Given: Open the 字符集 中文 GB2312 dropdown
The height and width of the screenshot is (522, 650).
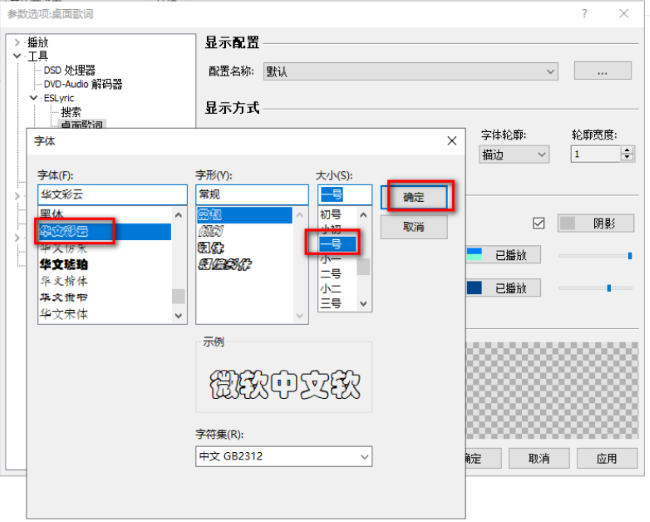Looking at the screenshot, I should click(x=283, y=457).
